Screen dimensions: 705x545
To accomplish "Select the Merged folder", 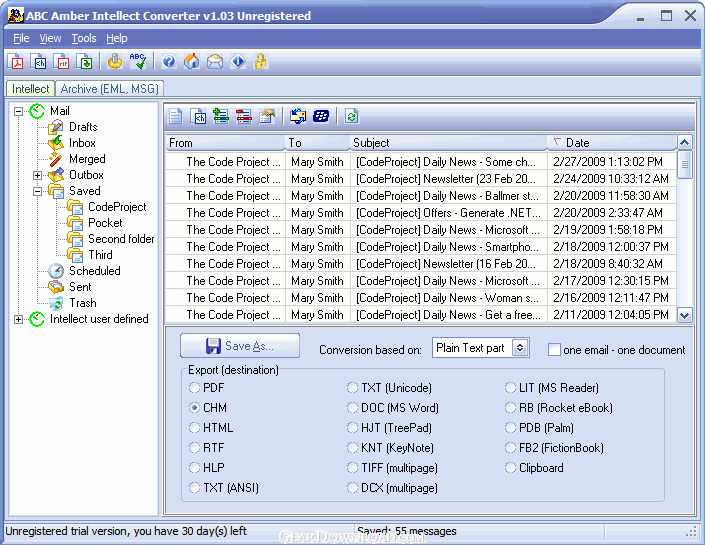I will [x=87, y=159].
